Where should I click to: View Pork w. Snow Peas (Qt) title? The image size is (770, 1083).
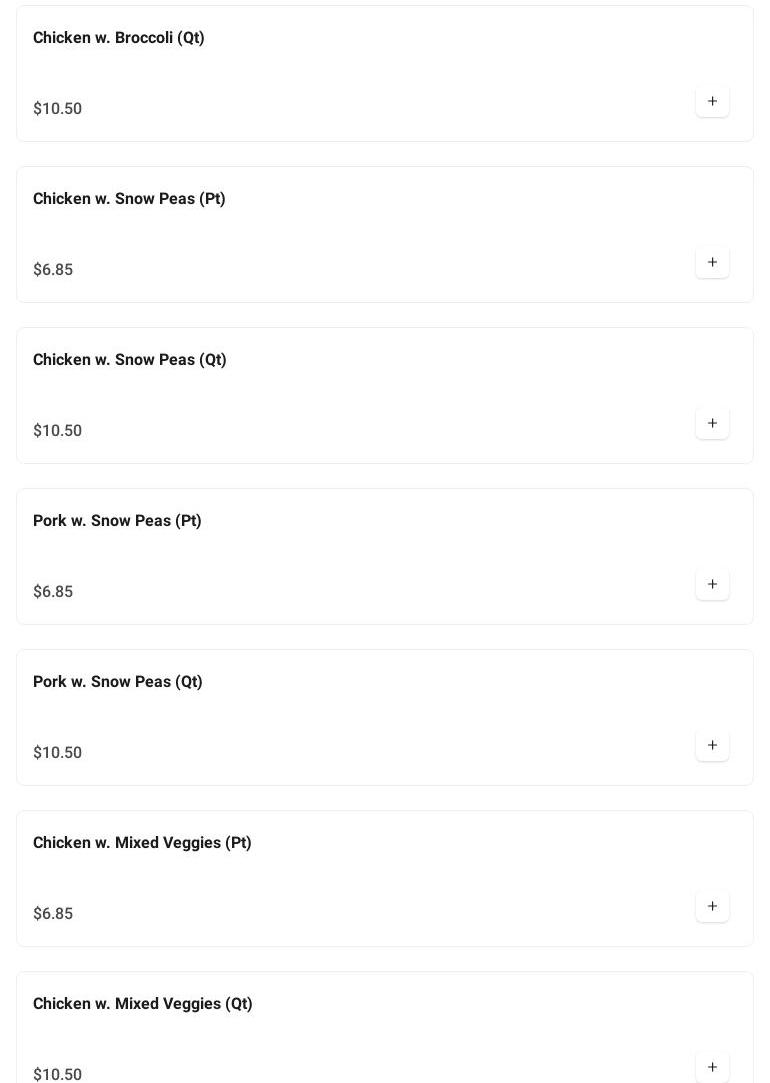[x=118, y=682]
